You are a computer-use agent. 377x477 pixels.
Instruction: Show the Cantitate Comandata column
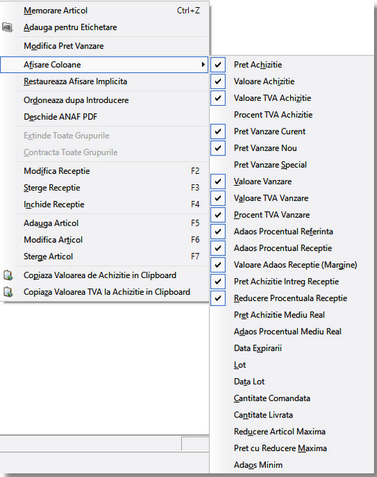point(292,398)
